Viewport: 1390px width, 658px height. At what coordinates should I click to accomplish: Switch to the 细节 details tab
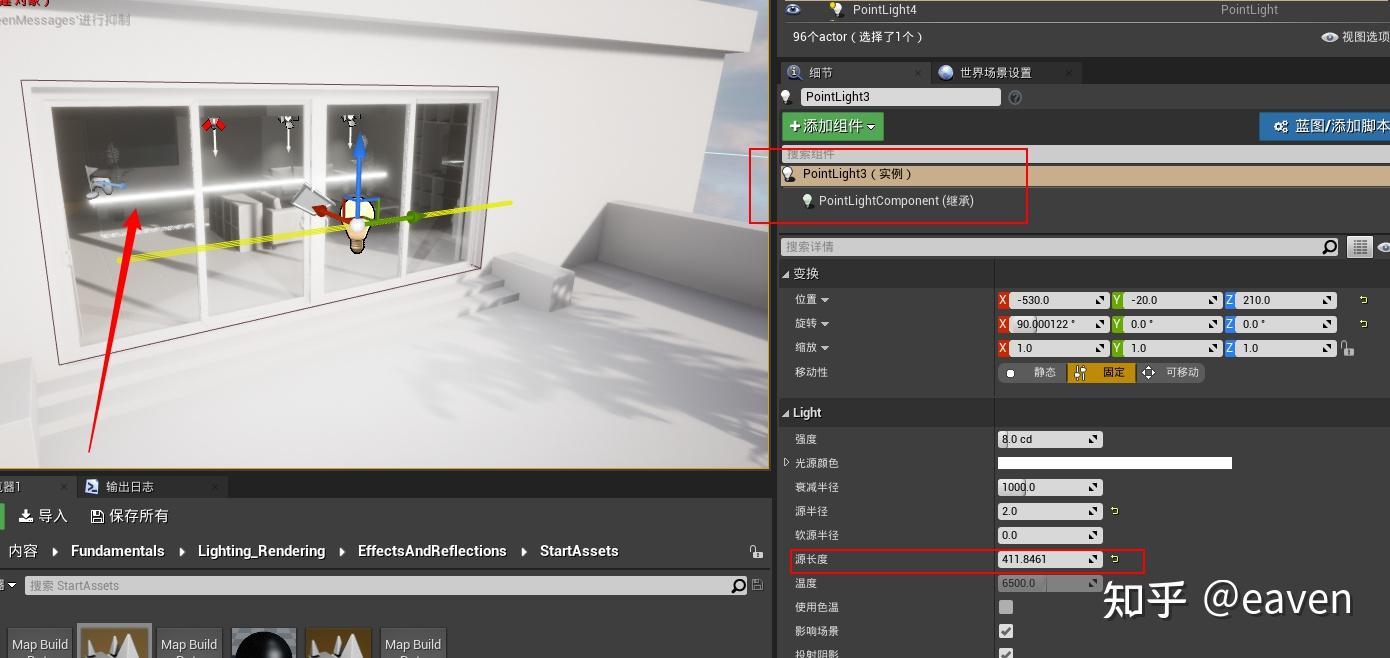(x=820, y=72)
